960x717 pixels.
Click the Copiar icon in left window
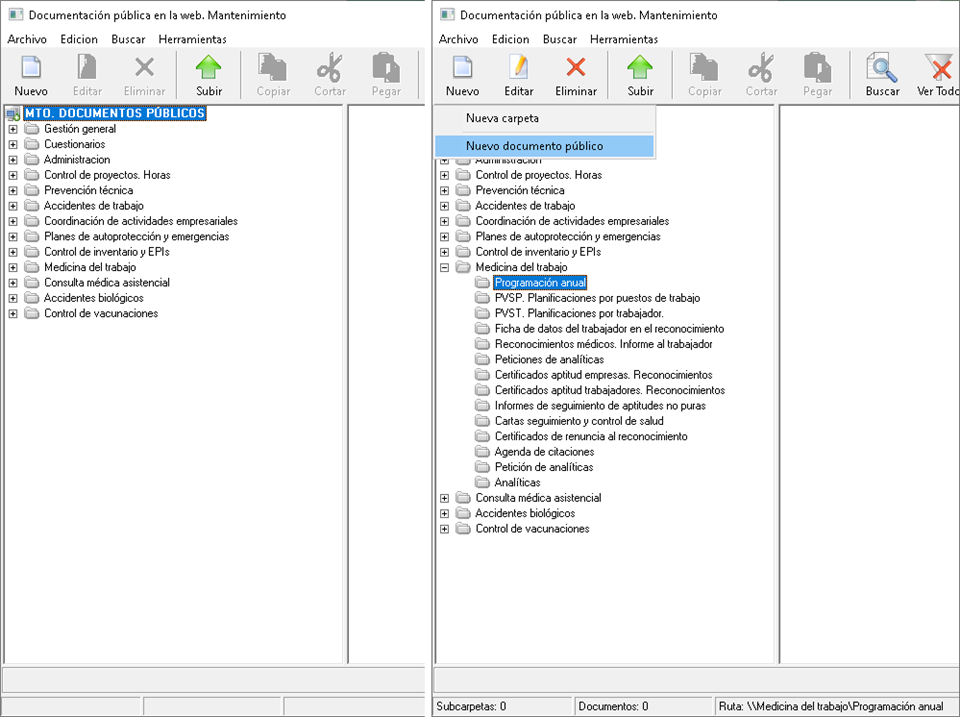[x=273, y=69]
